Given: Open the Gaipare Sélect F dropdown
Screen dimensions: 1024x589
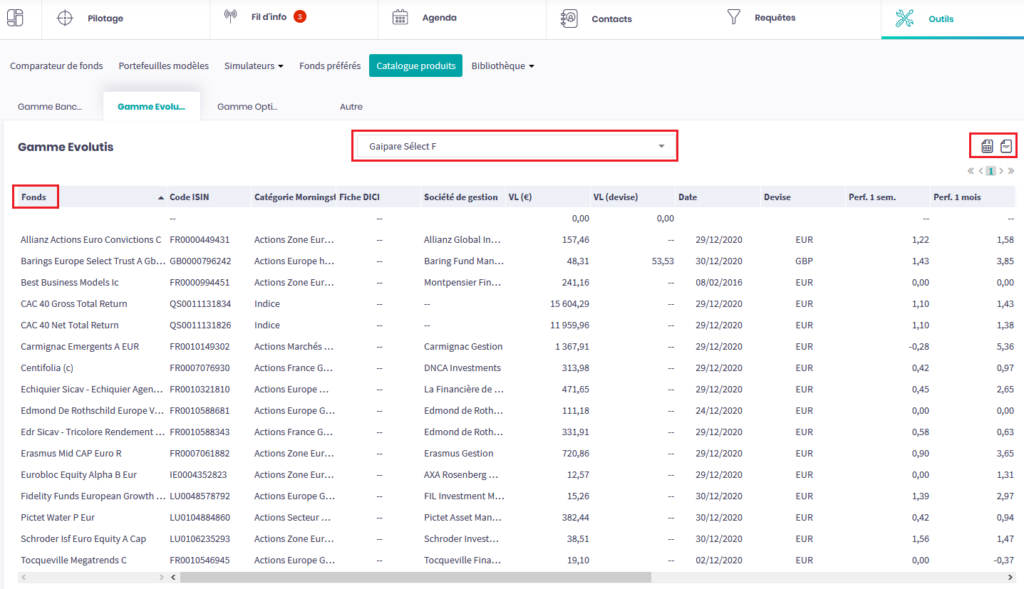Looking at the screenshot, I should tap(515, 146).
